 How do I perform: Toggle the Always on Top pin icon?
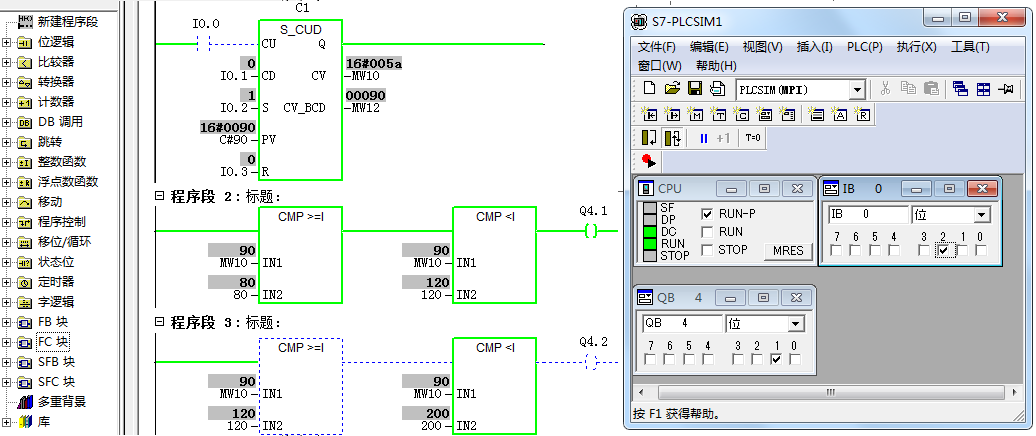(1007, 89)
